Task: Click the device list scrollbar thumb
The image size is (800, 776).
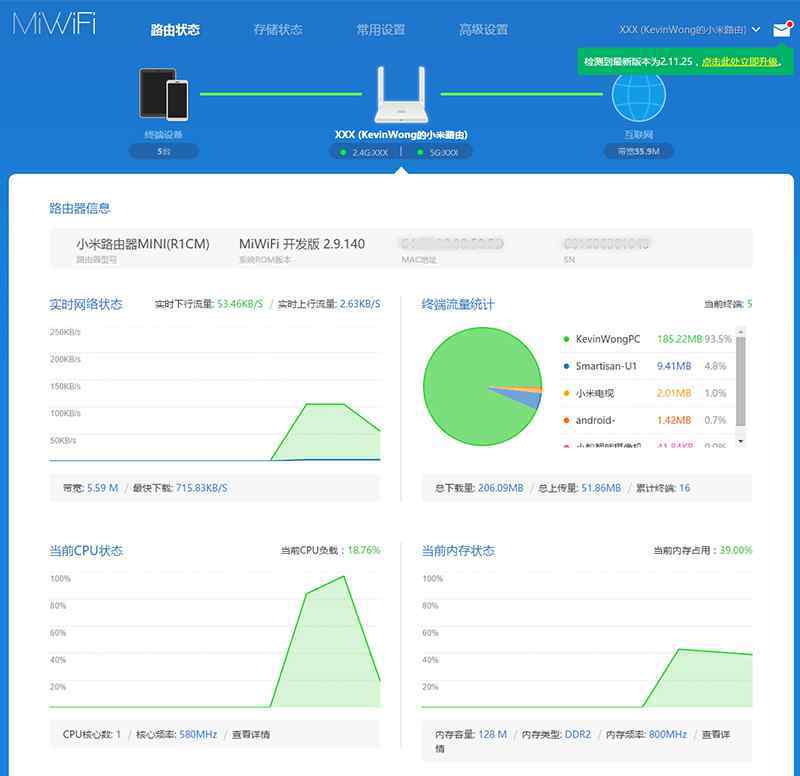Action: [741, 381]
